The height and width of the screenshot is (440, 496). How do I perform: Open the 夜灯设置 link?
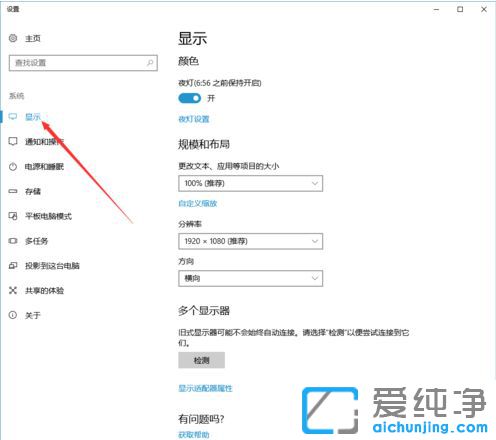click(194, 119)
